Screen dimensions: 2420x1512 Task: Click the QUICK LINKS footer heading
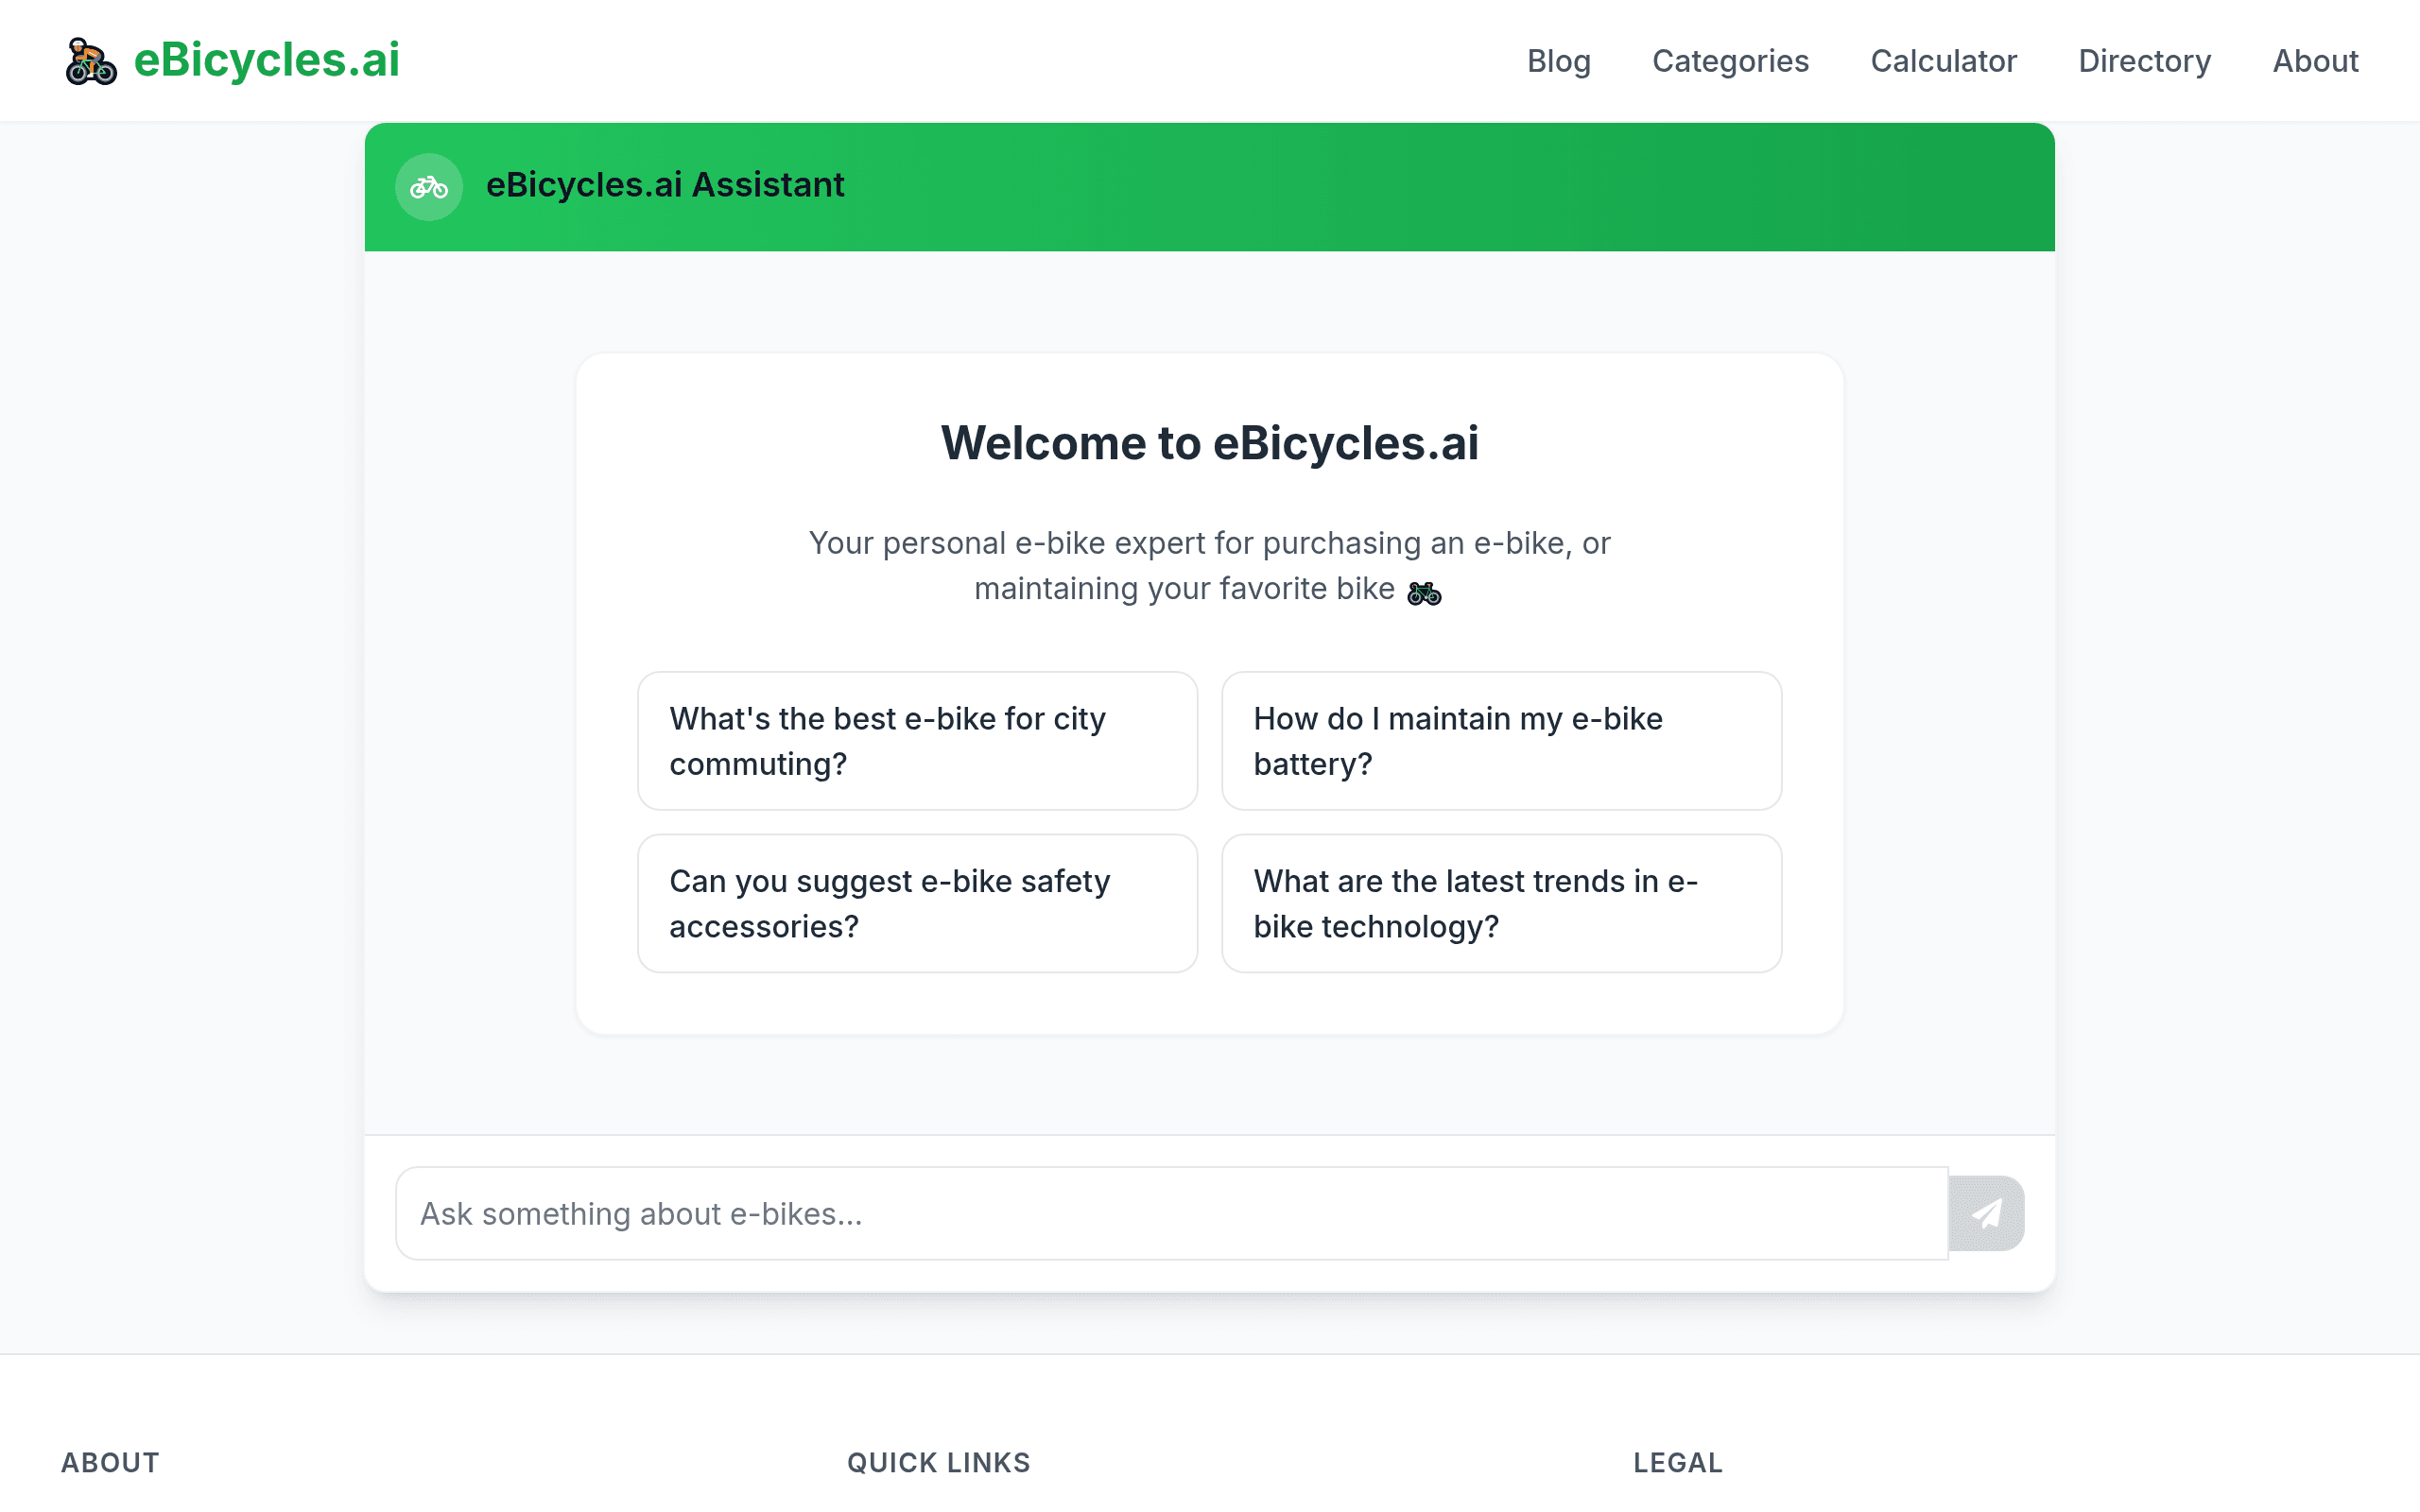coord(938,1463)
